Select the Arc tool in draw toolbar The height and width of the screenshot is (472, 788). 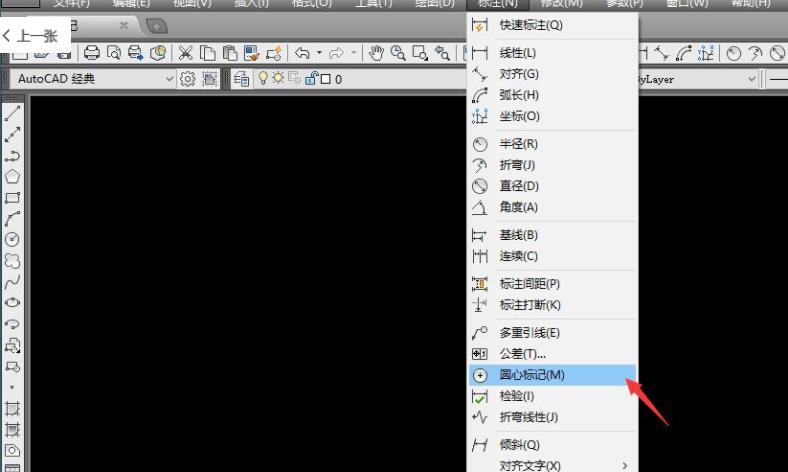click(x=13, y=219)
